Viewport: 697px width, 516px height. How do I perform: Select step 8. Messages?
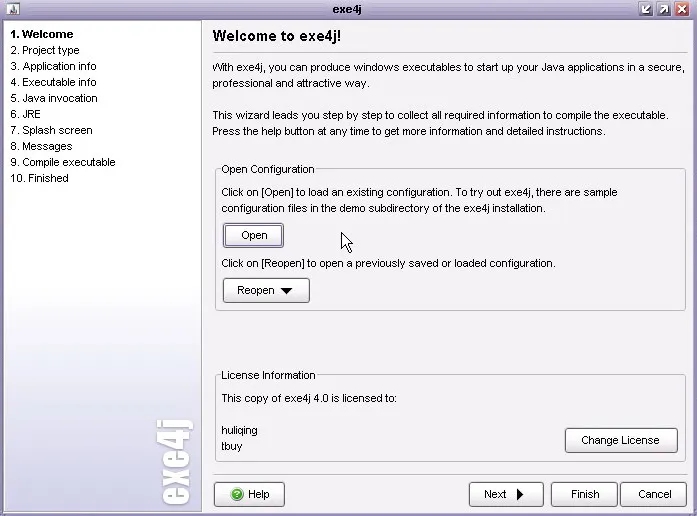point(41,146)
